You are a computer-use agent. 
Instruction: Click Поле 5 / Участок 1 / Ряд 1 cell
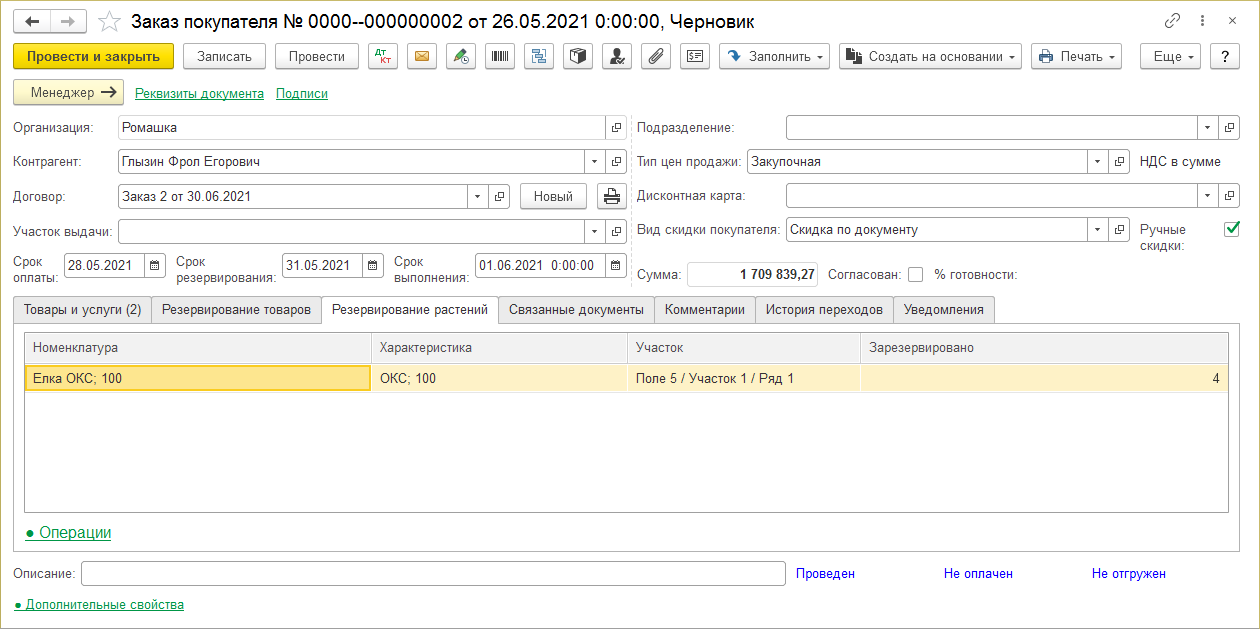744,379
